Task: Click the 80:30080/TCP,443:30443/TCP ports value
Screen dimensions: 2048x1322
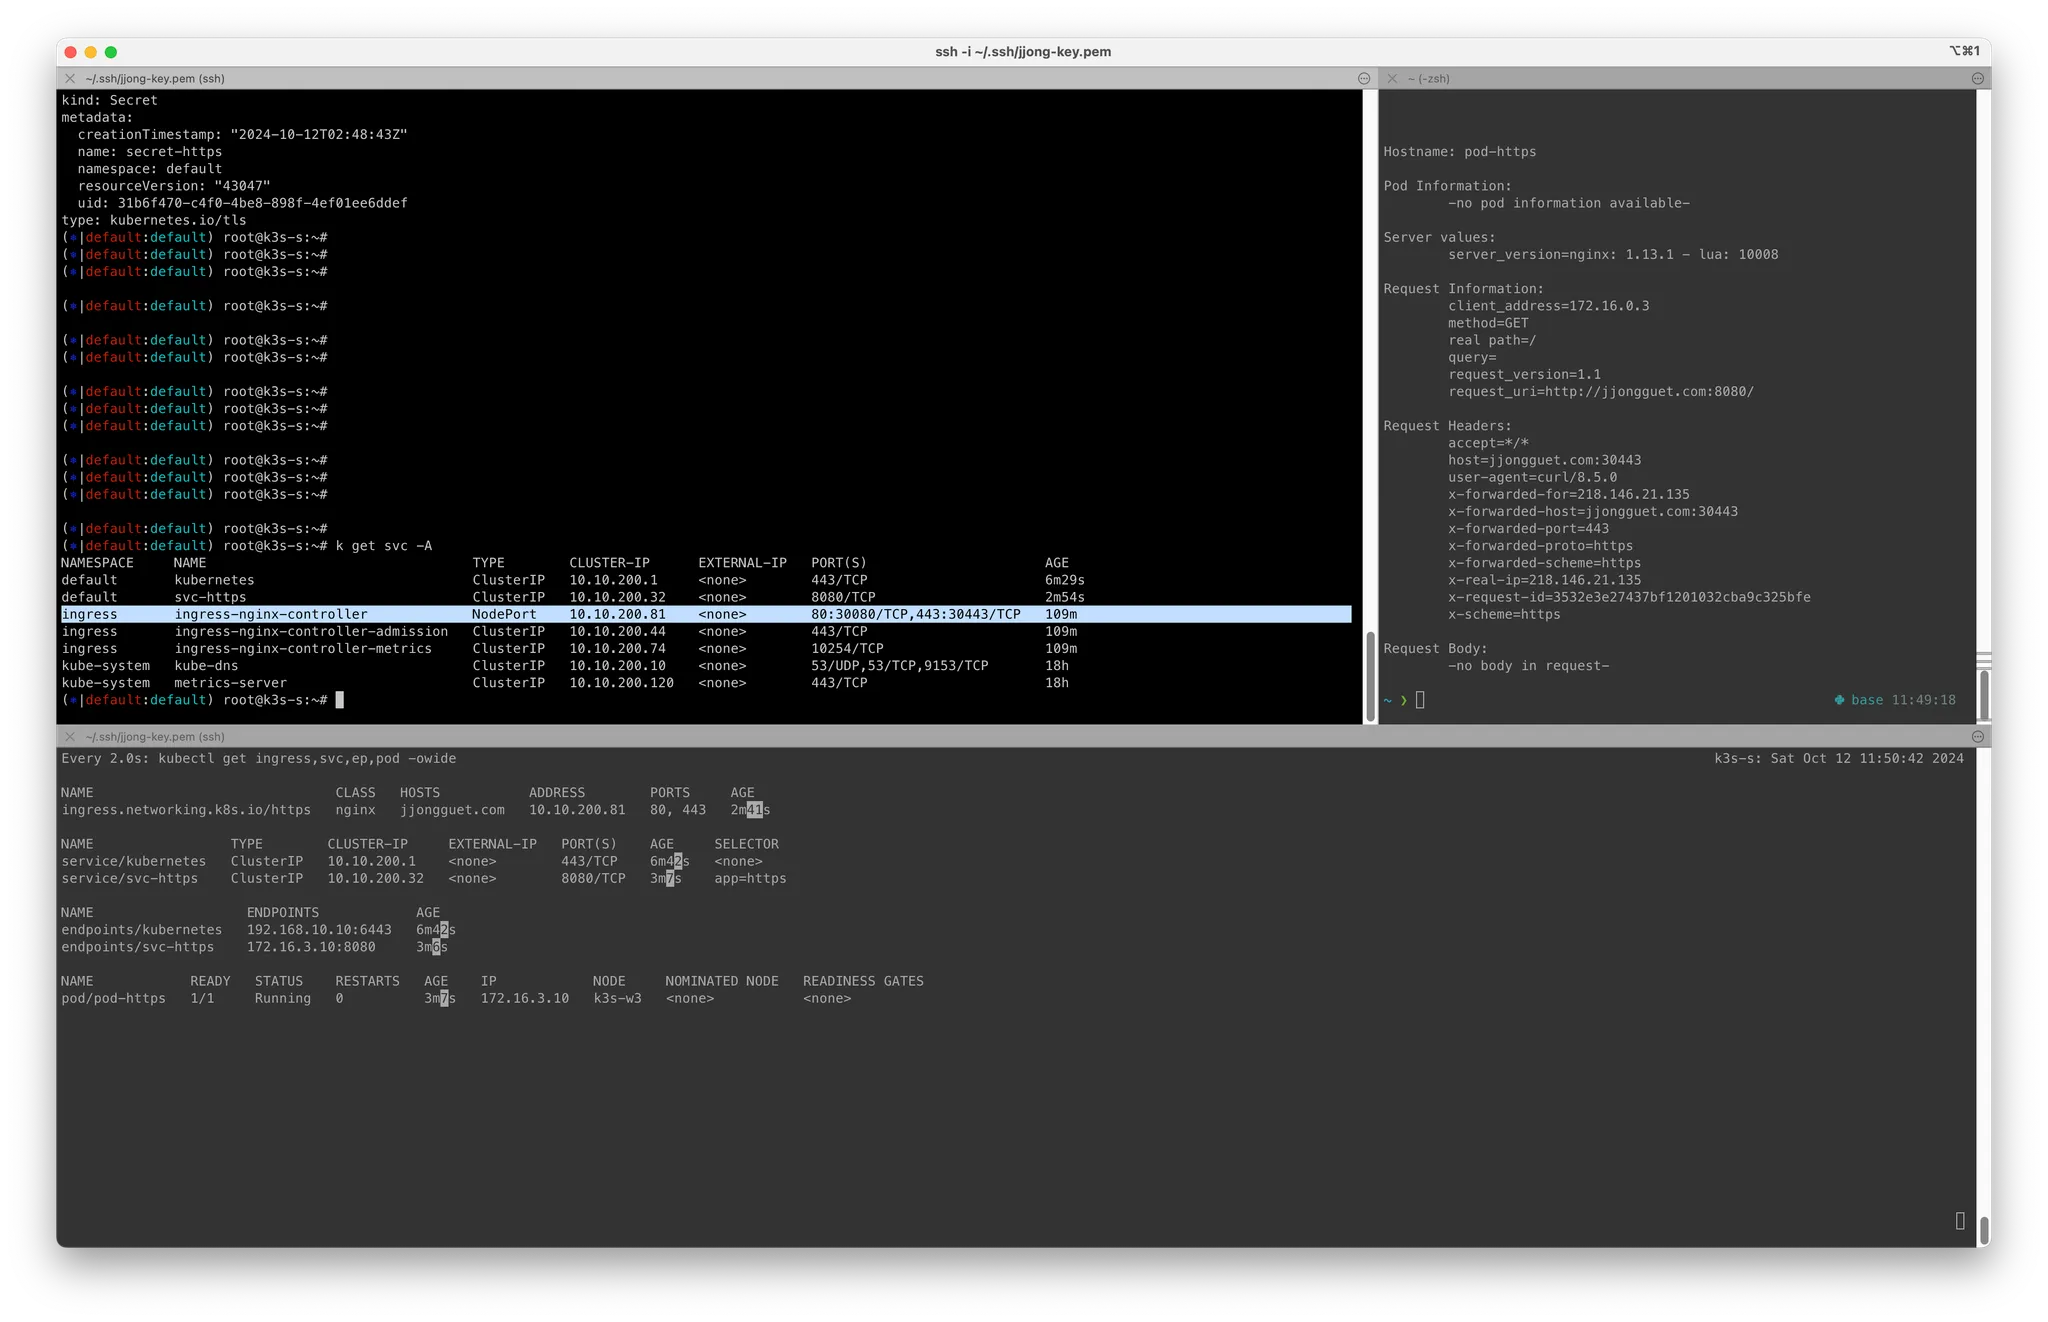Action: coord(916,614)
